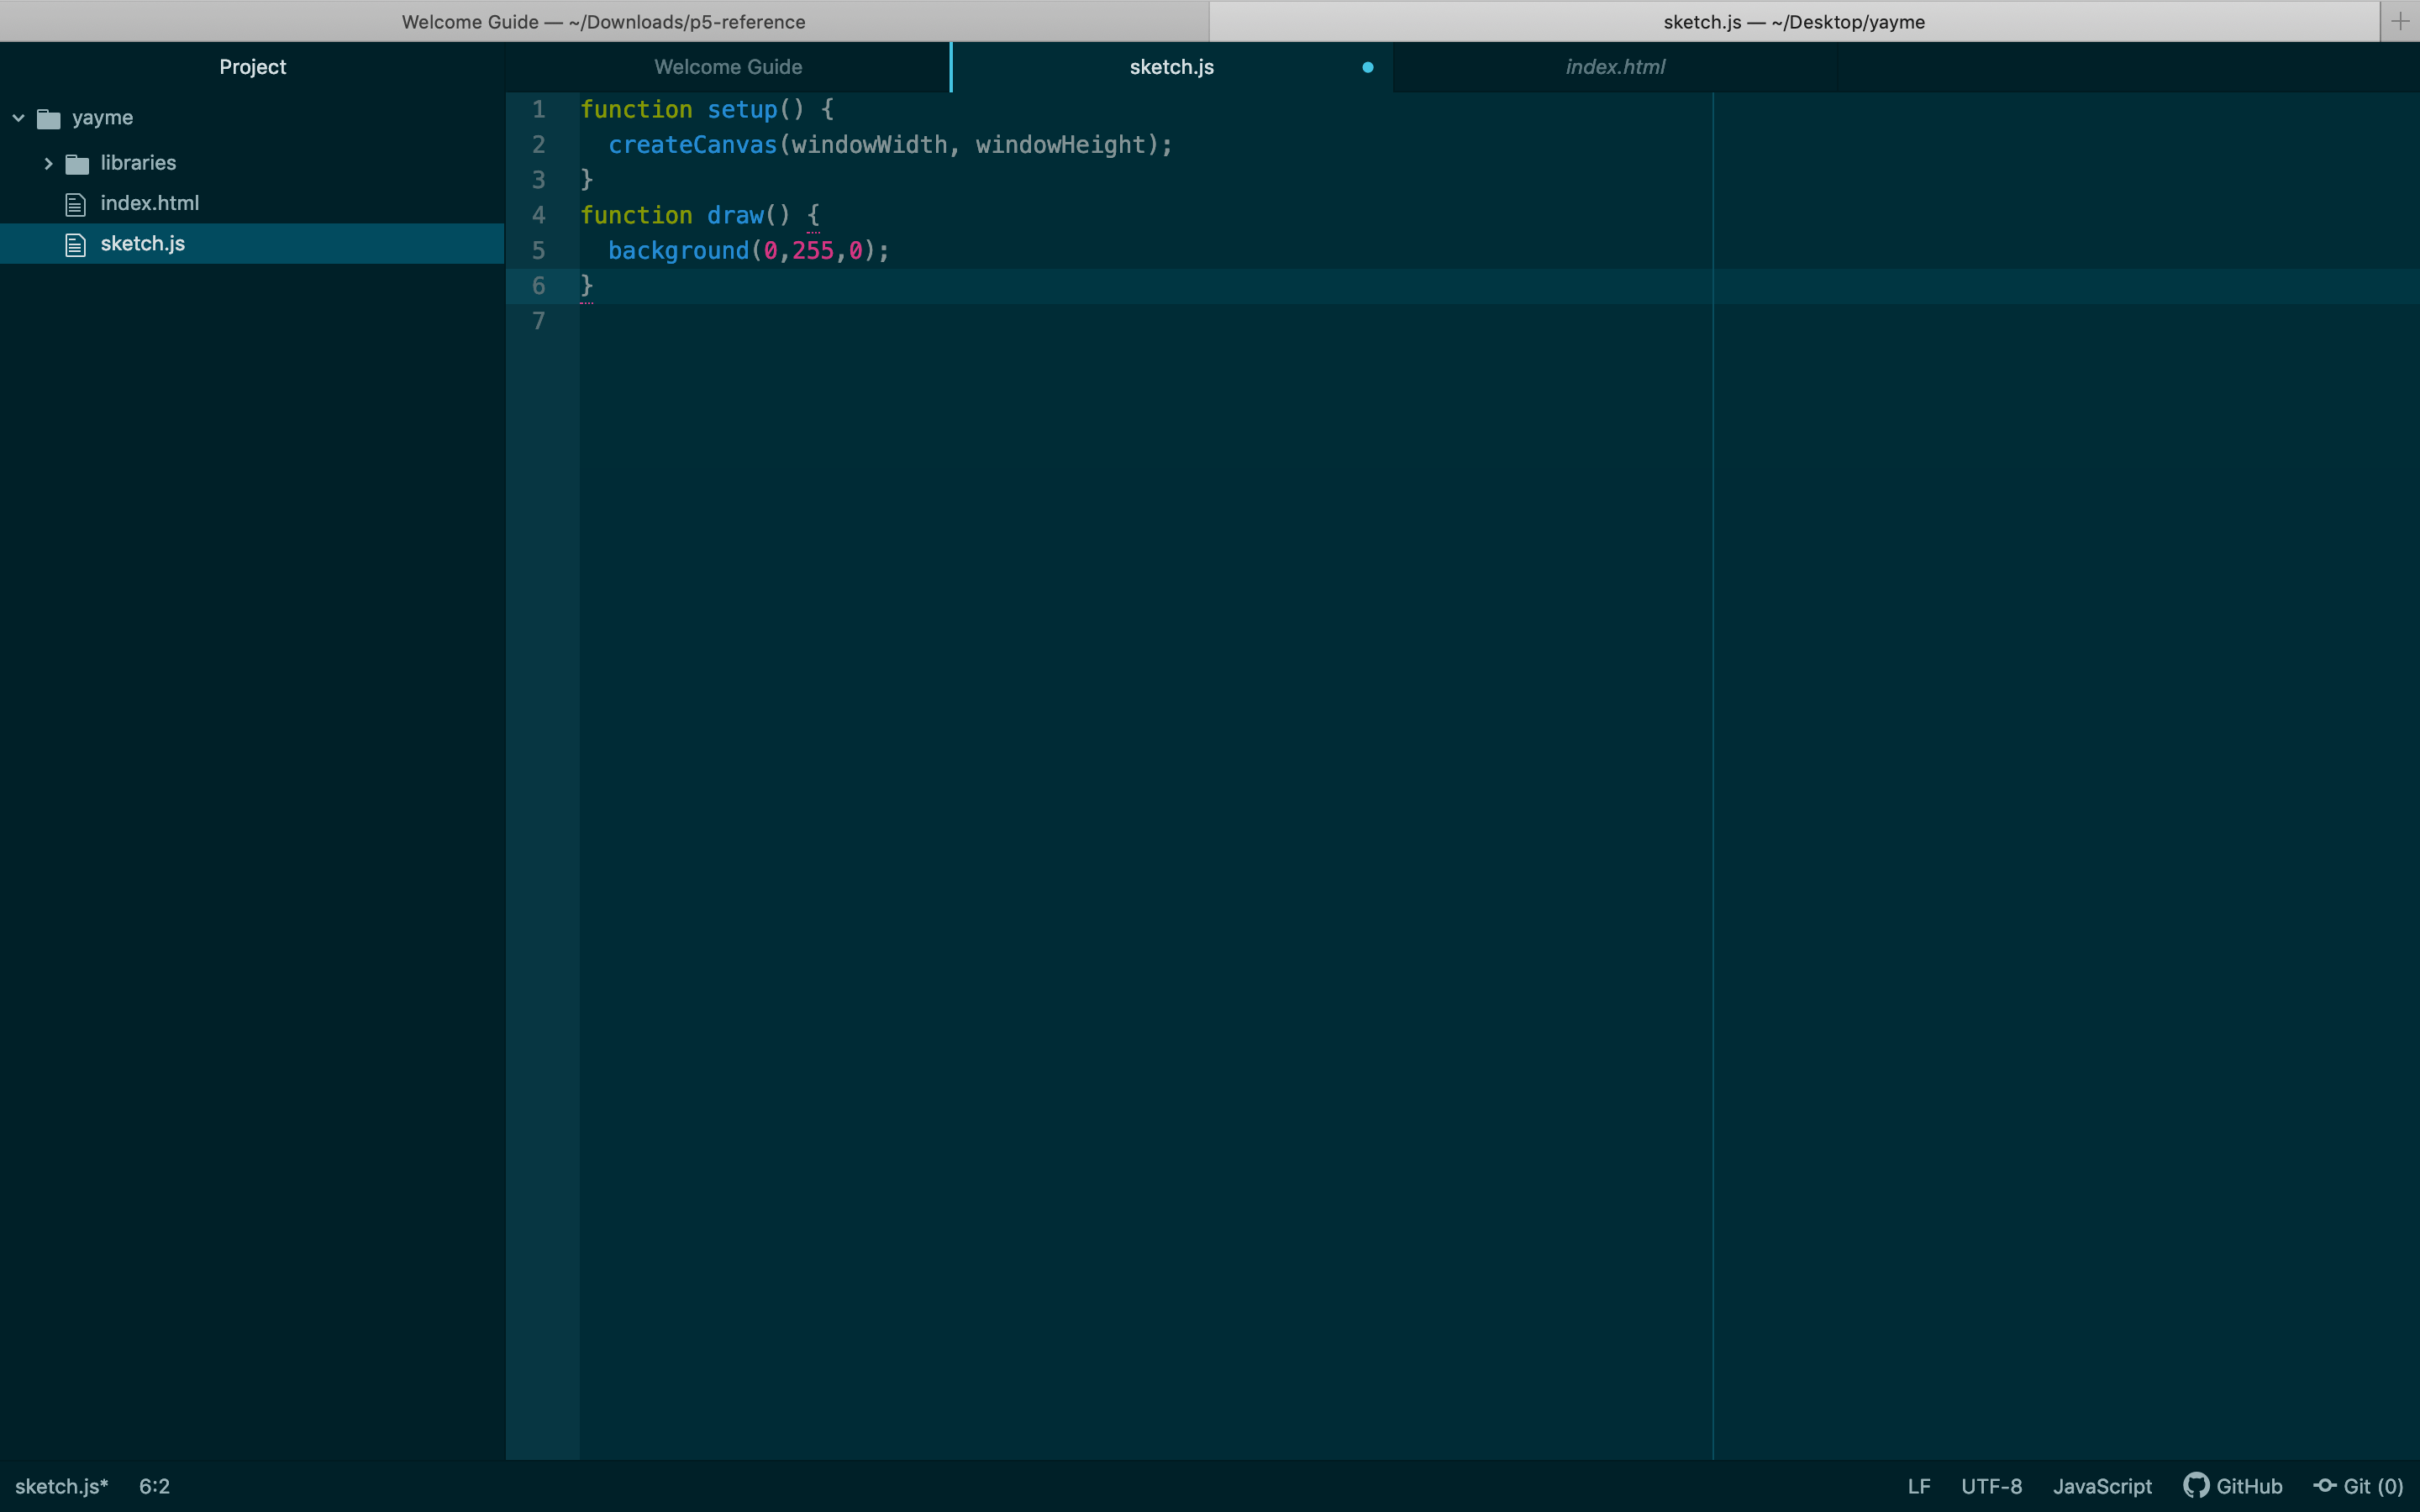
Task: Click line number 5 in the gutter
Action: tap(538, 250)
